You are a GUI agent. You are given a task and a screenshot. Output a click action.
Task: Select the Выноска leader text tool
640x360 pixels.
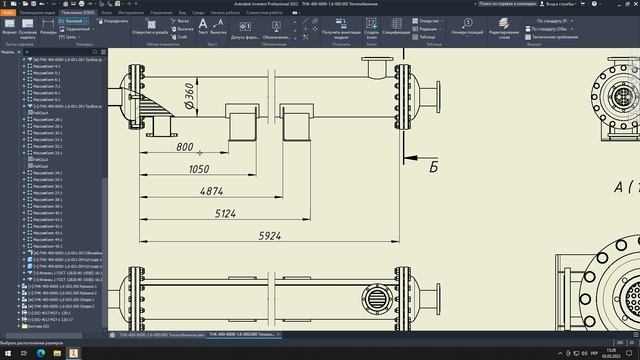218,27
